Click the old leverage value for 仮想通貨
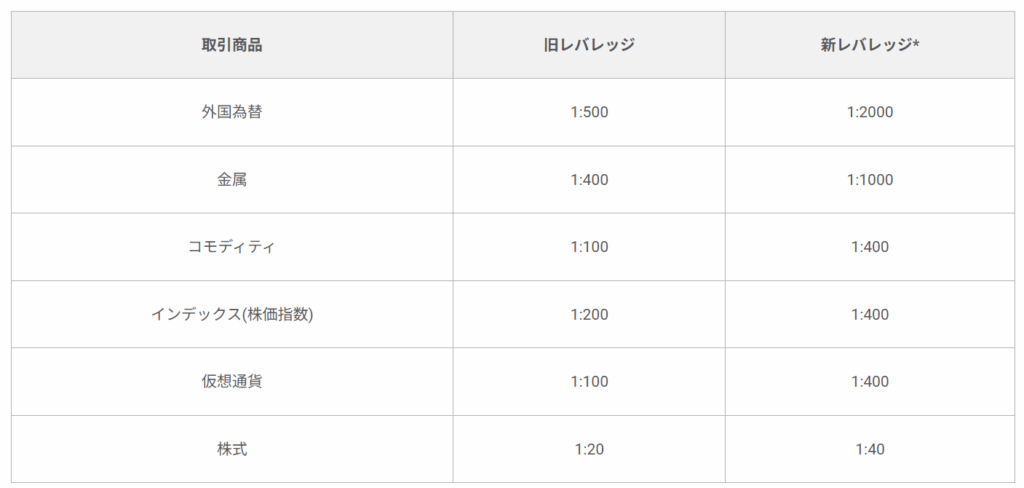The image size is (1024, 488). [x=589, y=382]
